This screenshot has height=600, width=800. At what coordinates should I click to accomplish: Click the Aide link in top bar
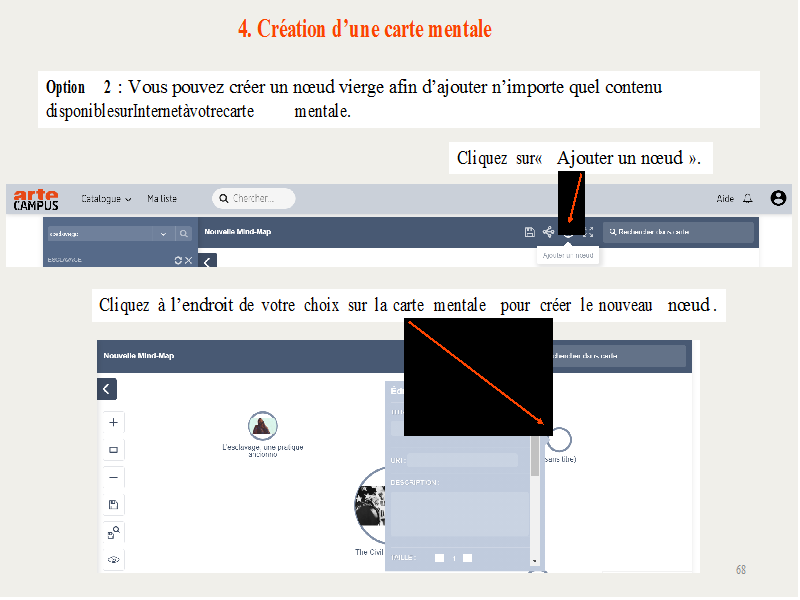725,199
